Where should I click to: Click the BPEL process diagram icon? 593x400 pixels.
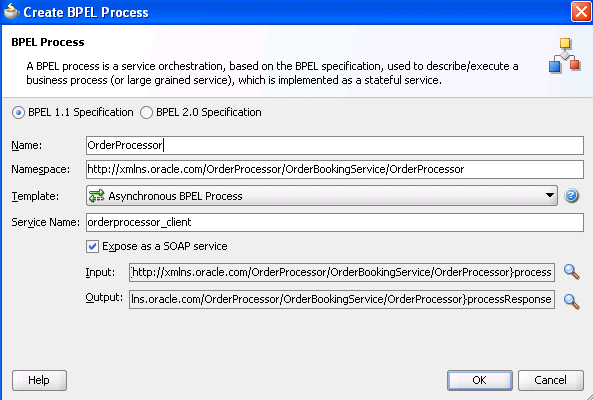coord(565,55)
